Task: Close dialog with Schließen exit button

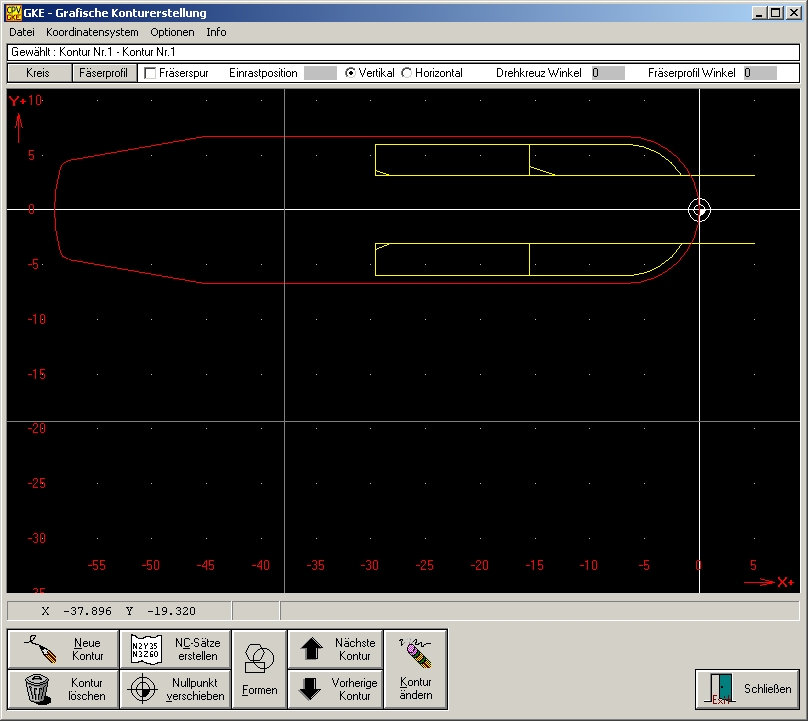Action: click(x=747, y=689)
